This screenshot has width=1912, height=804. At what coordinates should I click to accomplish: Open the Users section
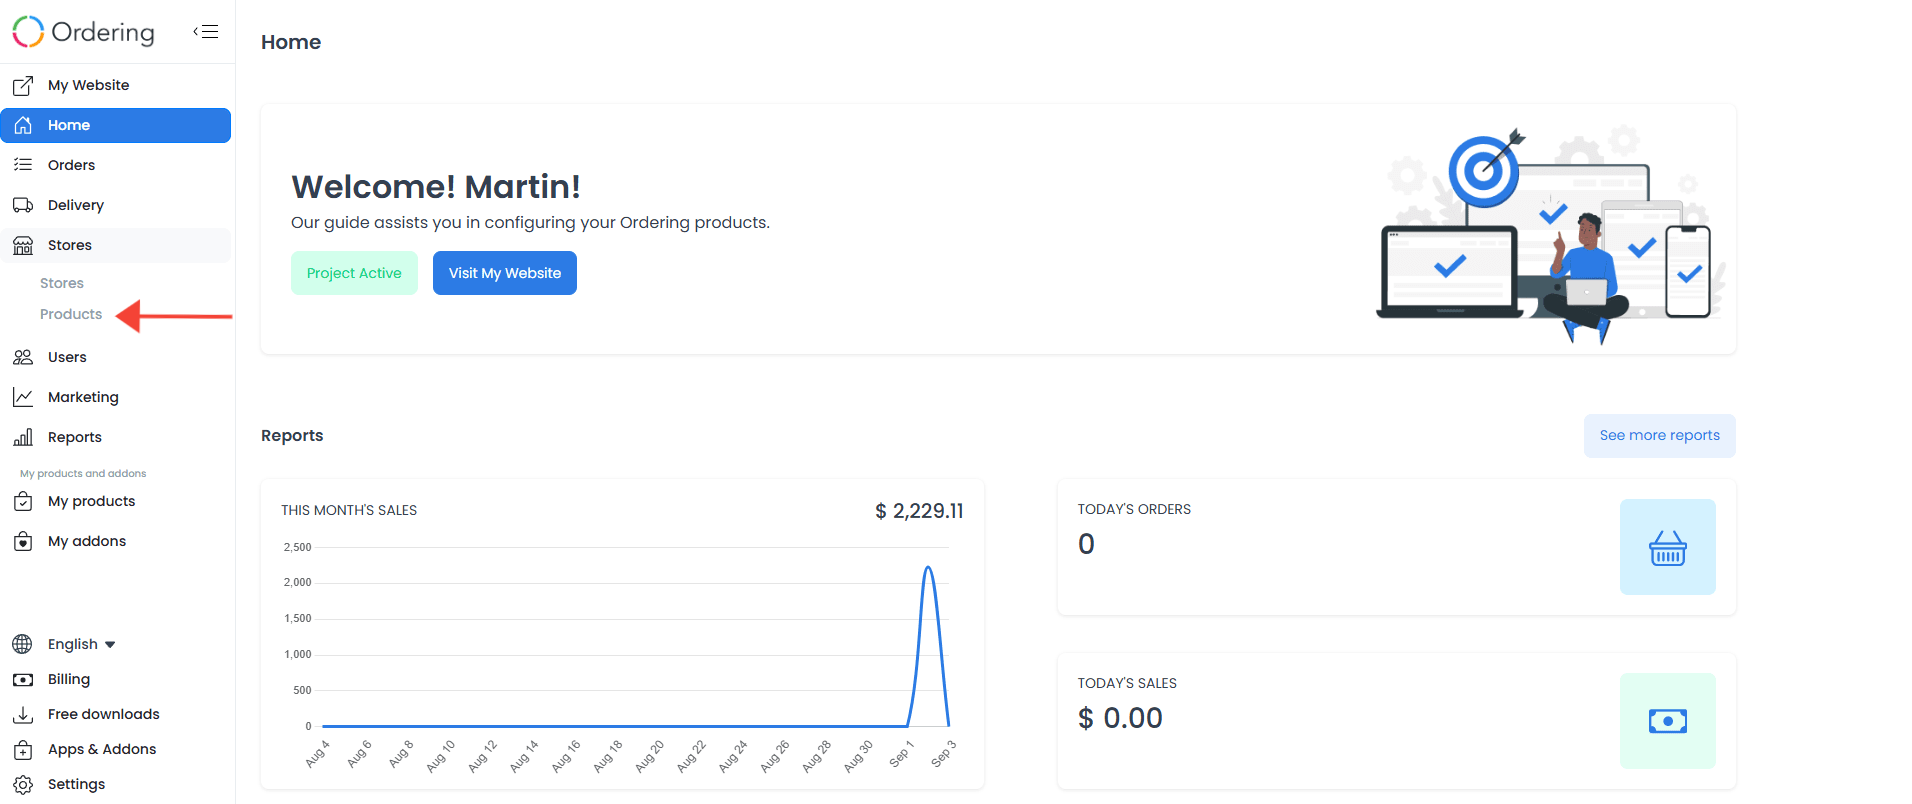point(116,357)
